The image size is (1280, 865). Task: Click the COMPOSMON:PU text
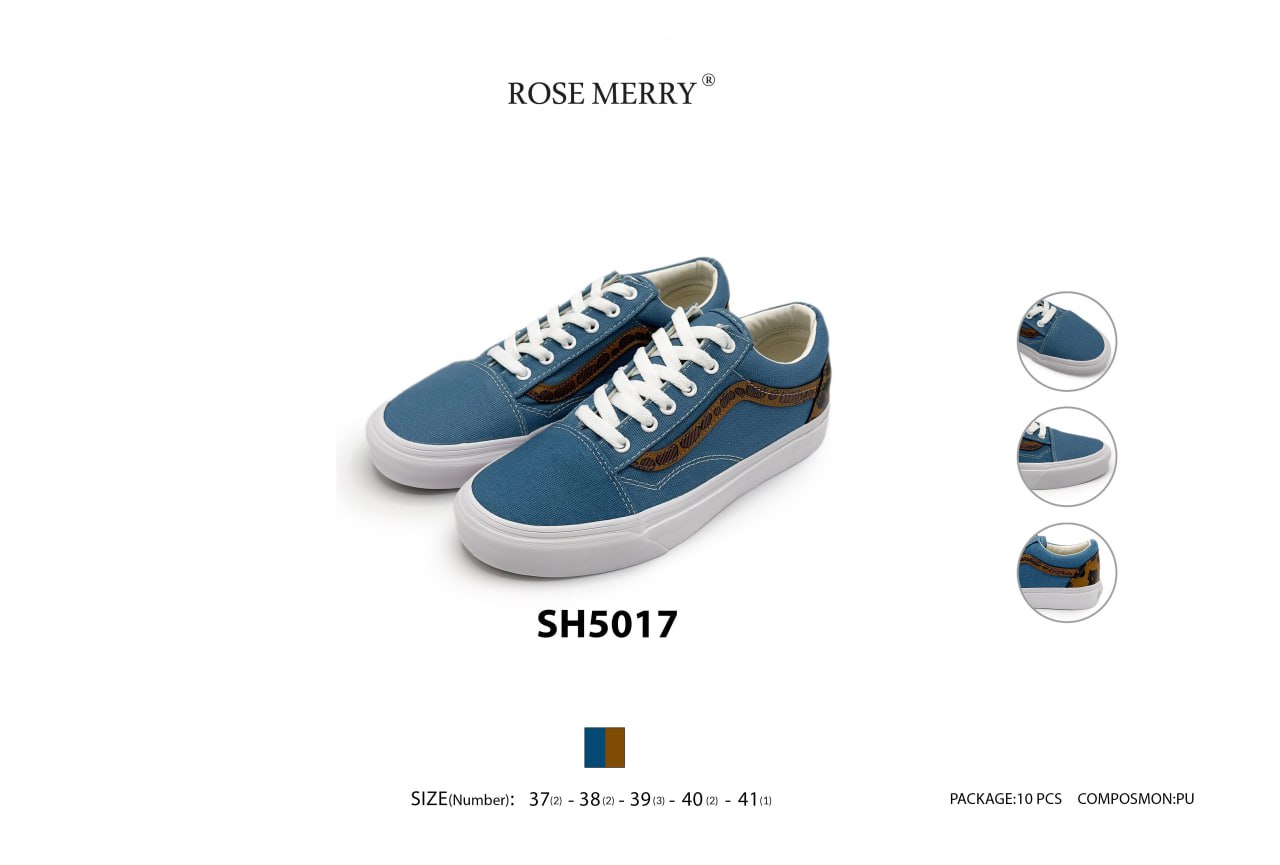[x=1136, y=799]
